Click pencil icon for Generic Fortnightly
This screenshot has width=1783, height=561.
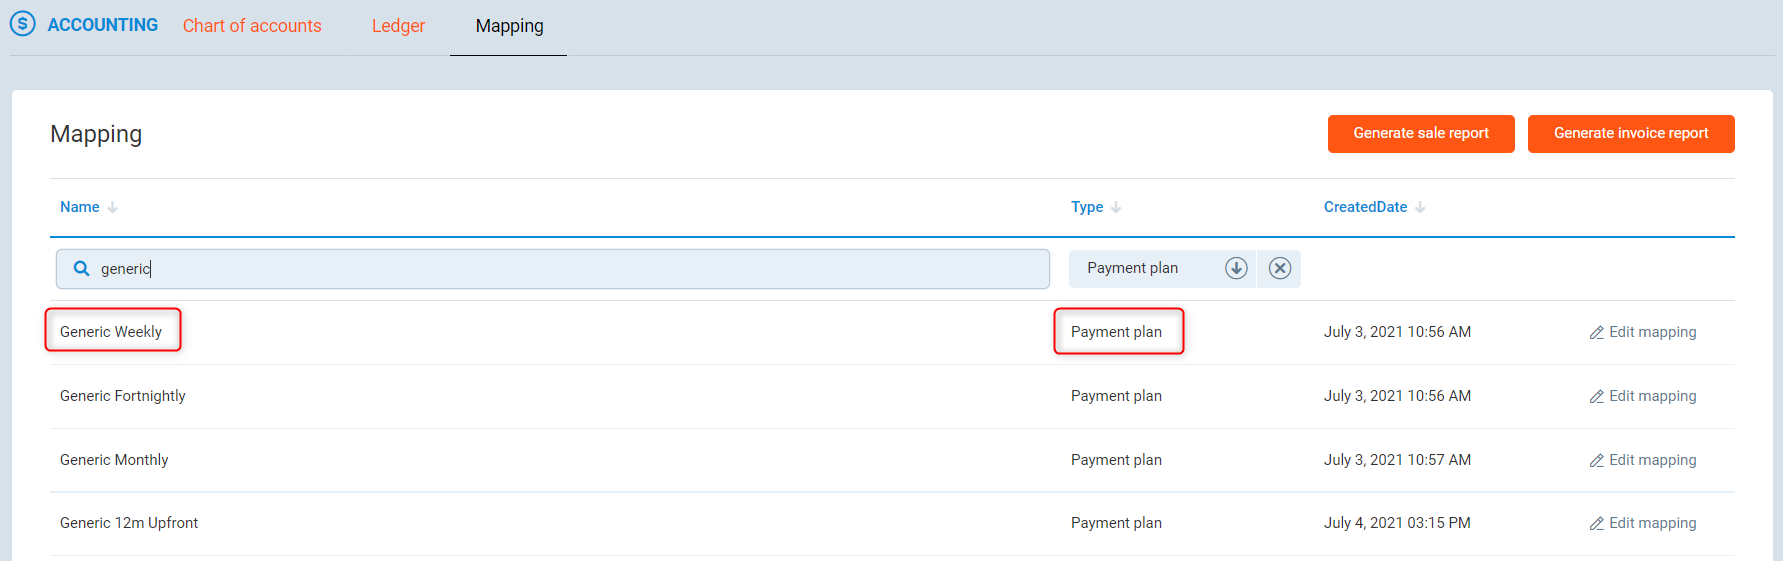click(1596, 397)
